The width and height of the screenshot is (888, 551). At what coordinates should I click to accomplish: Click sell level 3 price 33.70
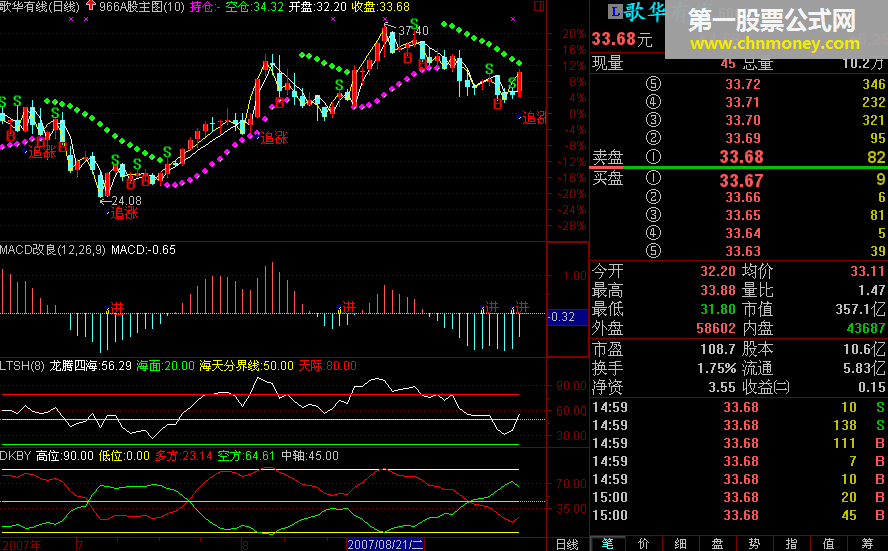[743, 121]
